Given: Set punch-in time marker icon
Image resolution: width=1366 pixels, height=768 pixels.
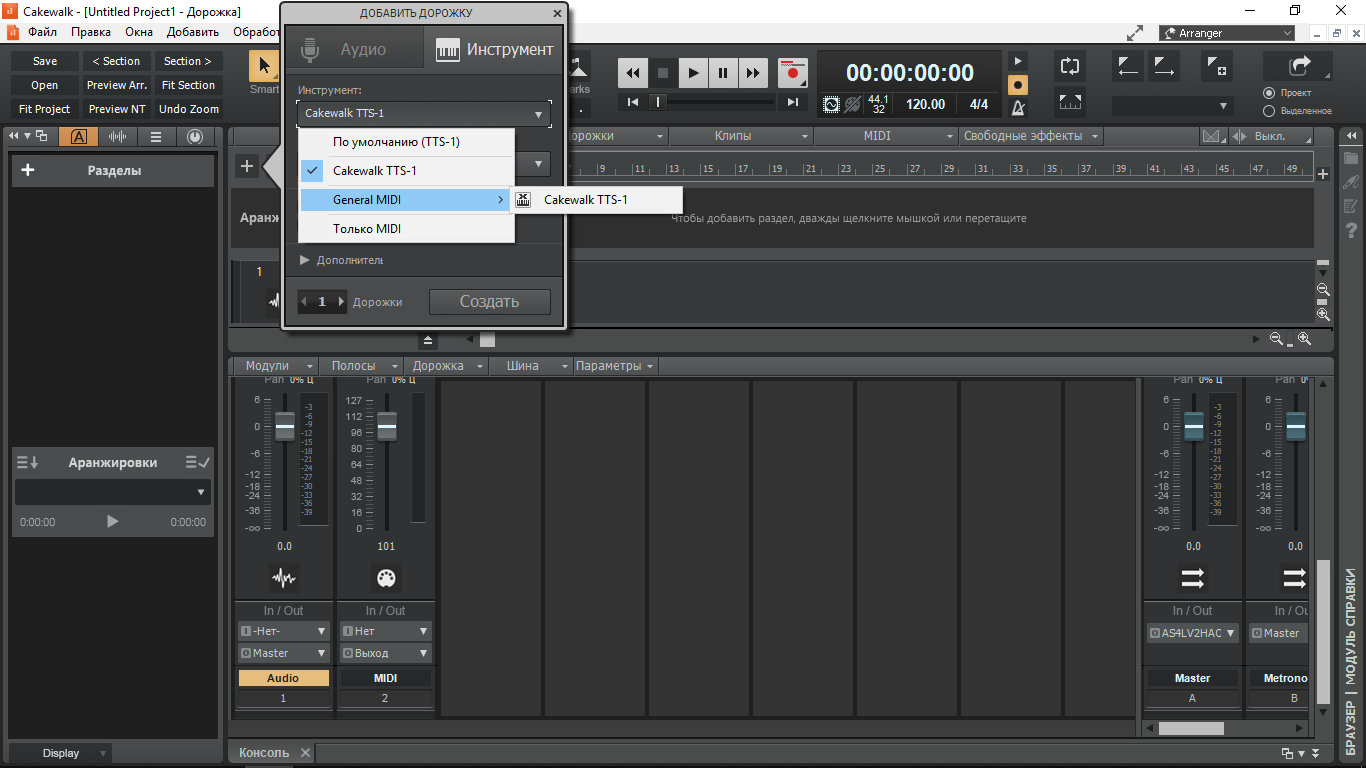Looking at the screenshot, I should [x=1128, y=67].
